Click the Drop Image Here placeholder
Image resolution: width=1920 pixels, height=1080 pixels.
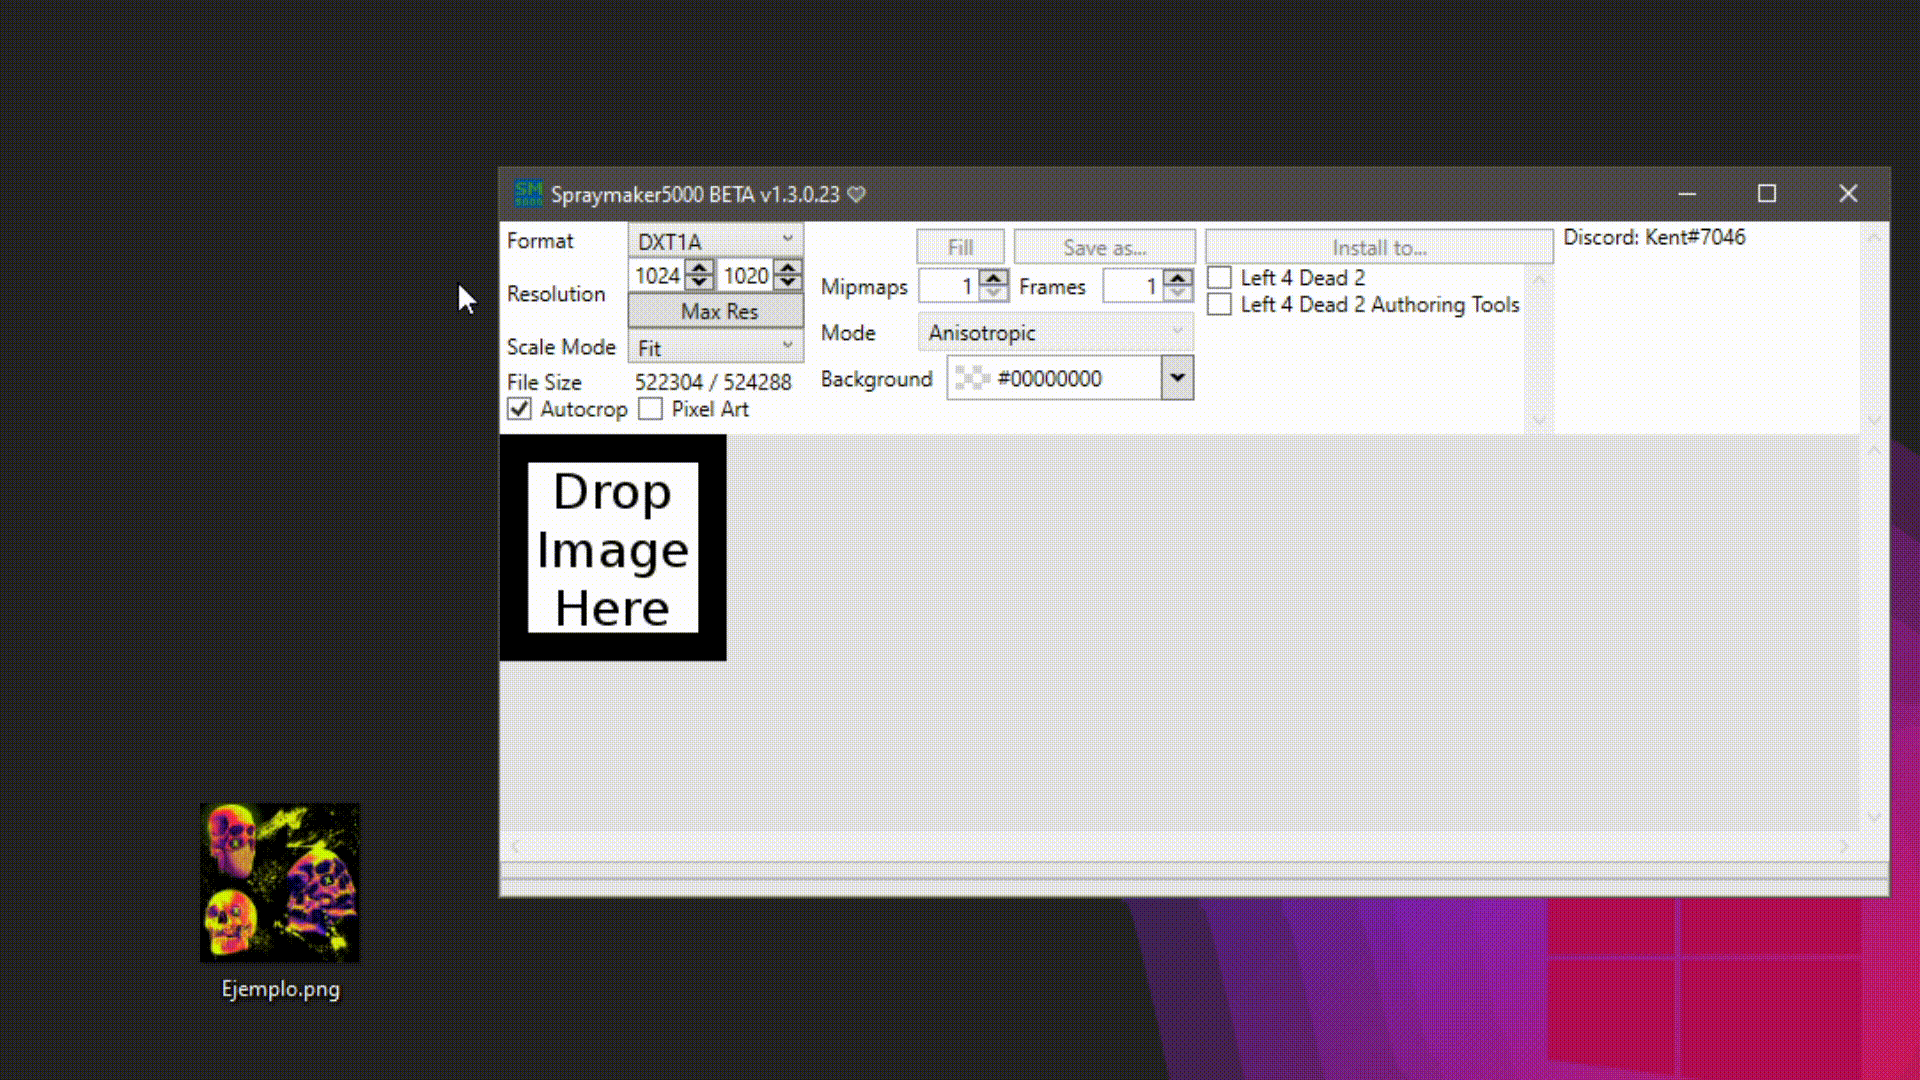[x=612, y=548]
